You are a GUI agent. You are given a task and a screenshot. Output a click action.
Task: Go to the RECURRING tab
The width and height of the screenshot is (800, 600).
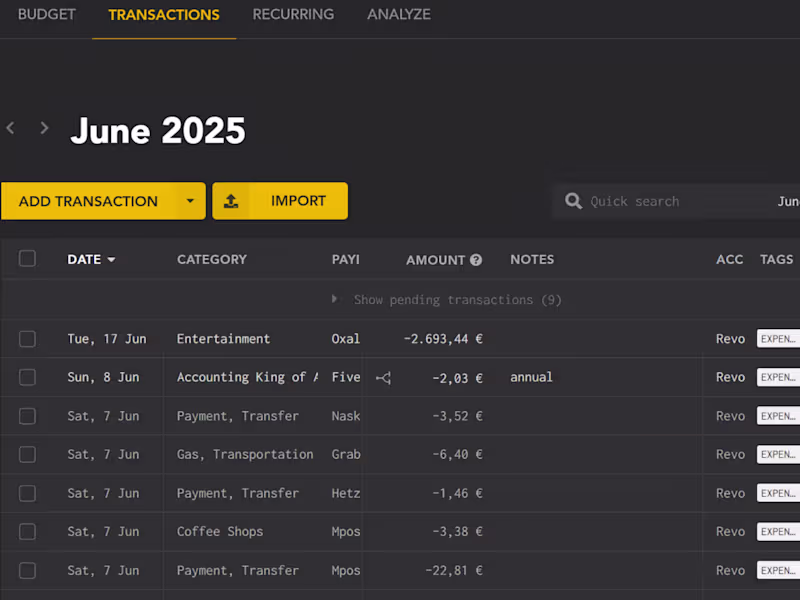click(293, 14)
